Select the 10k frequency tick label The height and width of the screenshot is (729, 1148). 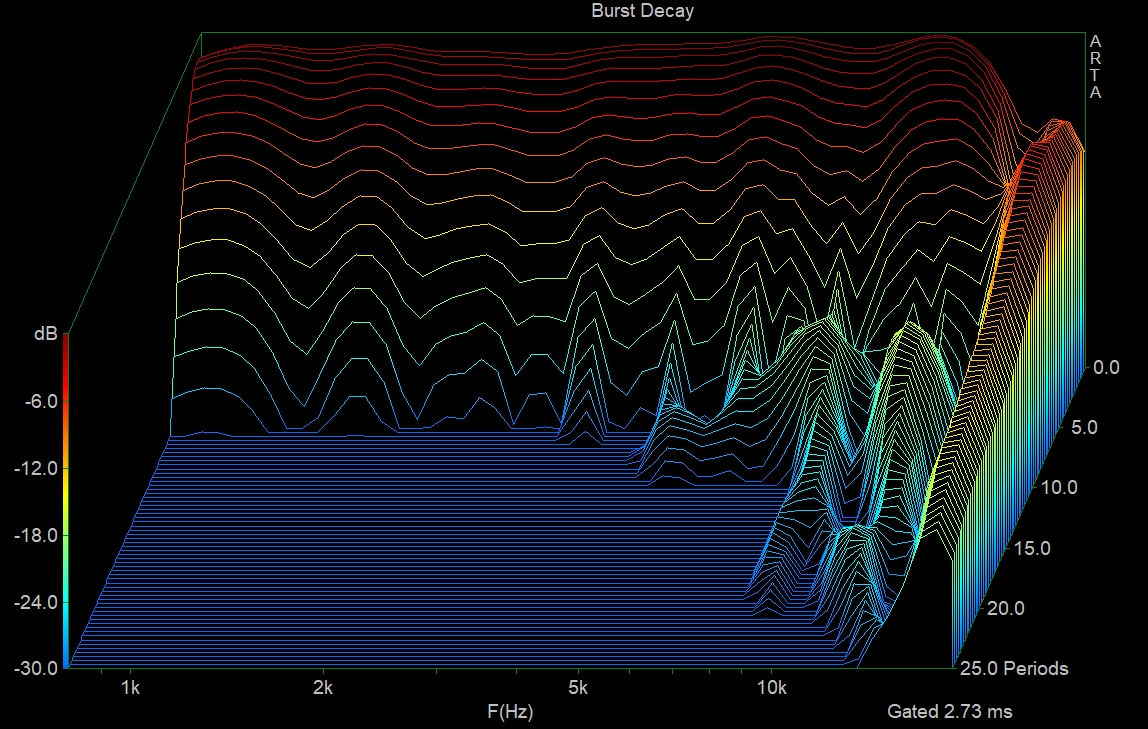(x=770, y=688)
